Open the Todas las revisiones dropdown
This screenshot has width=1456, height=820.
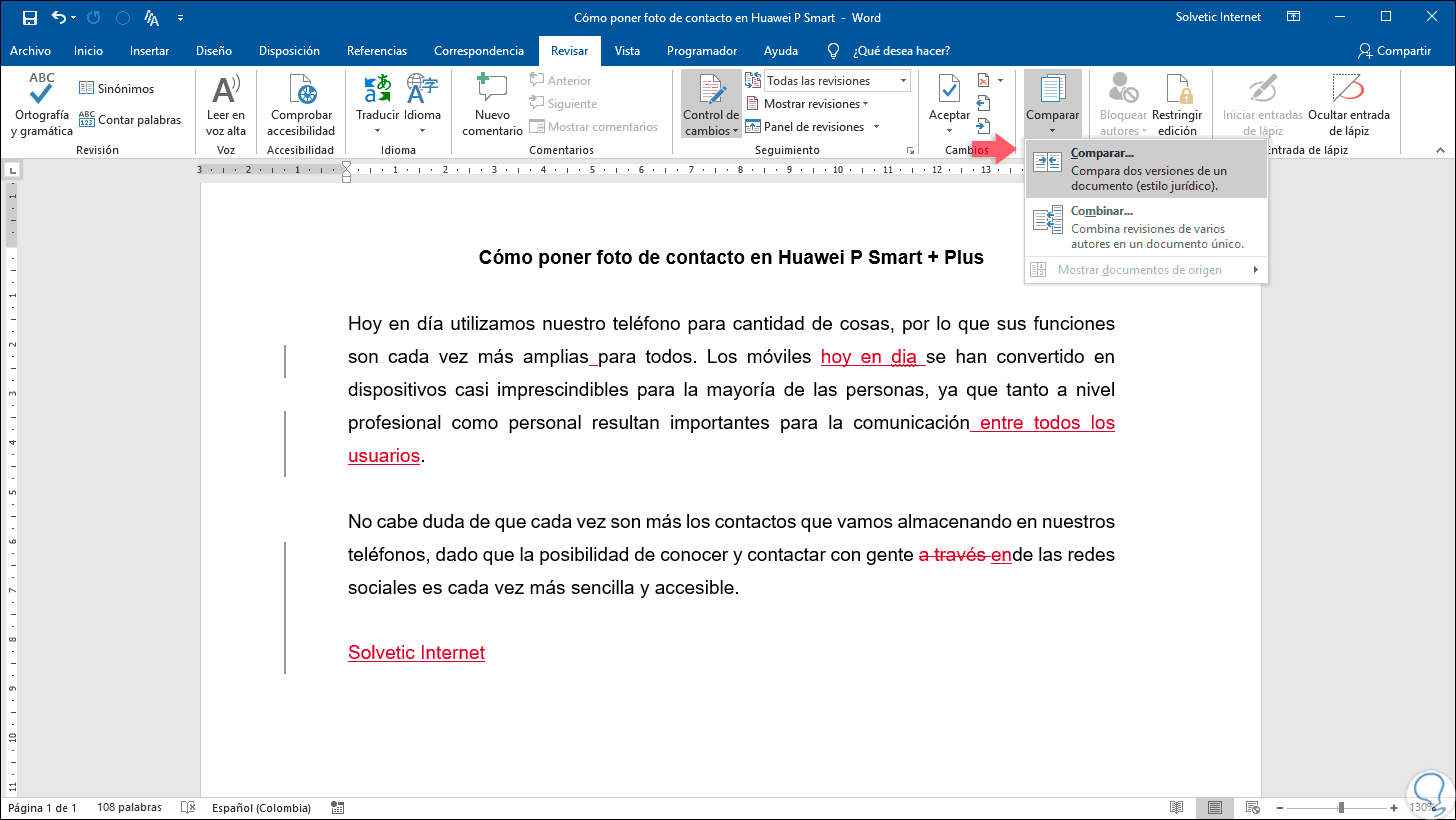903,81
